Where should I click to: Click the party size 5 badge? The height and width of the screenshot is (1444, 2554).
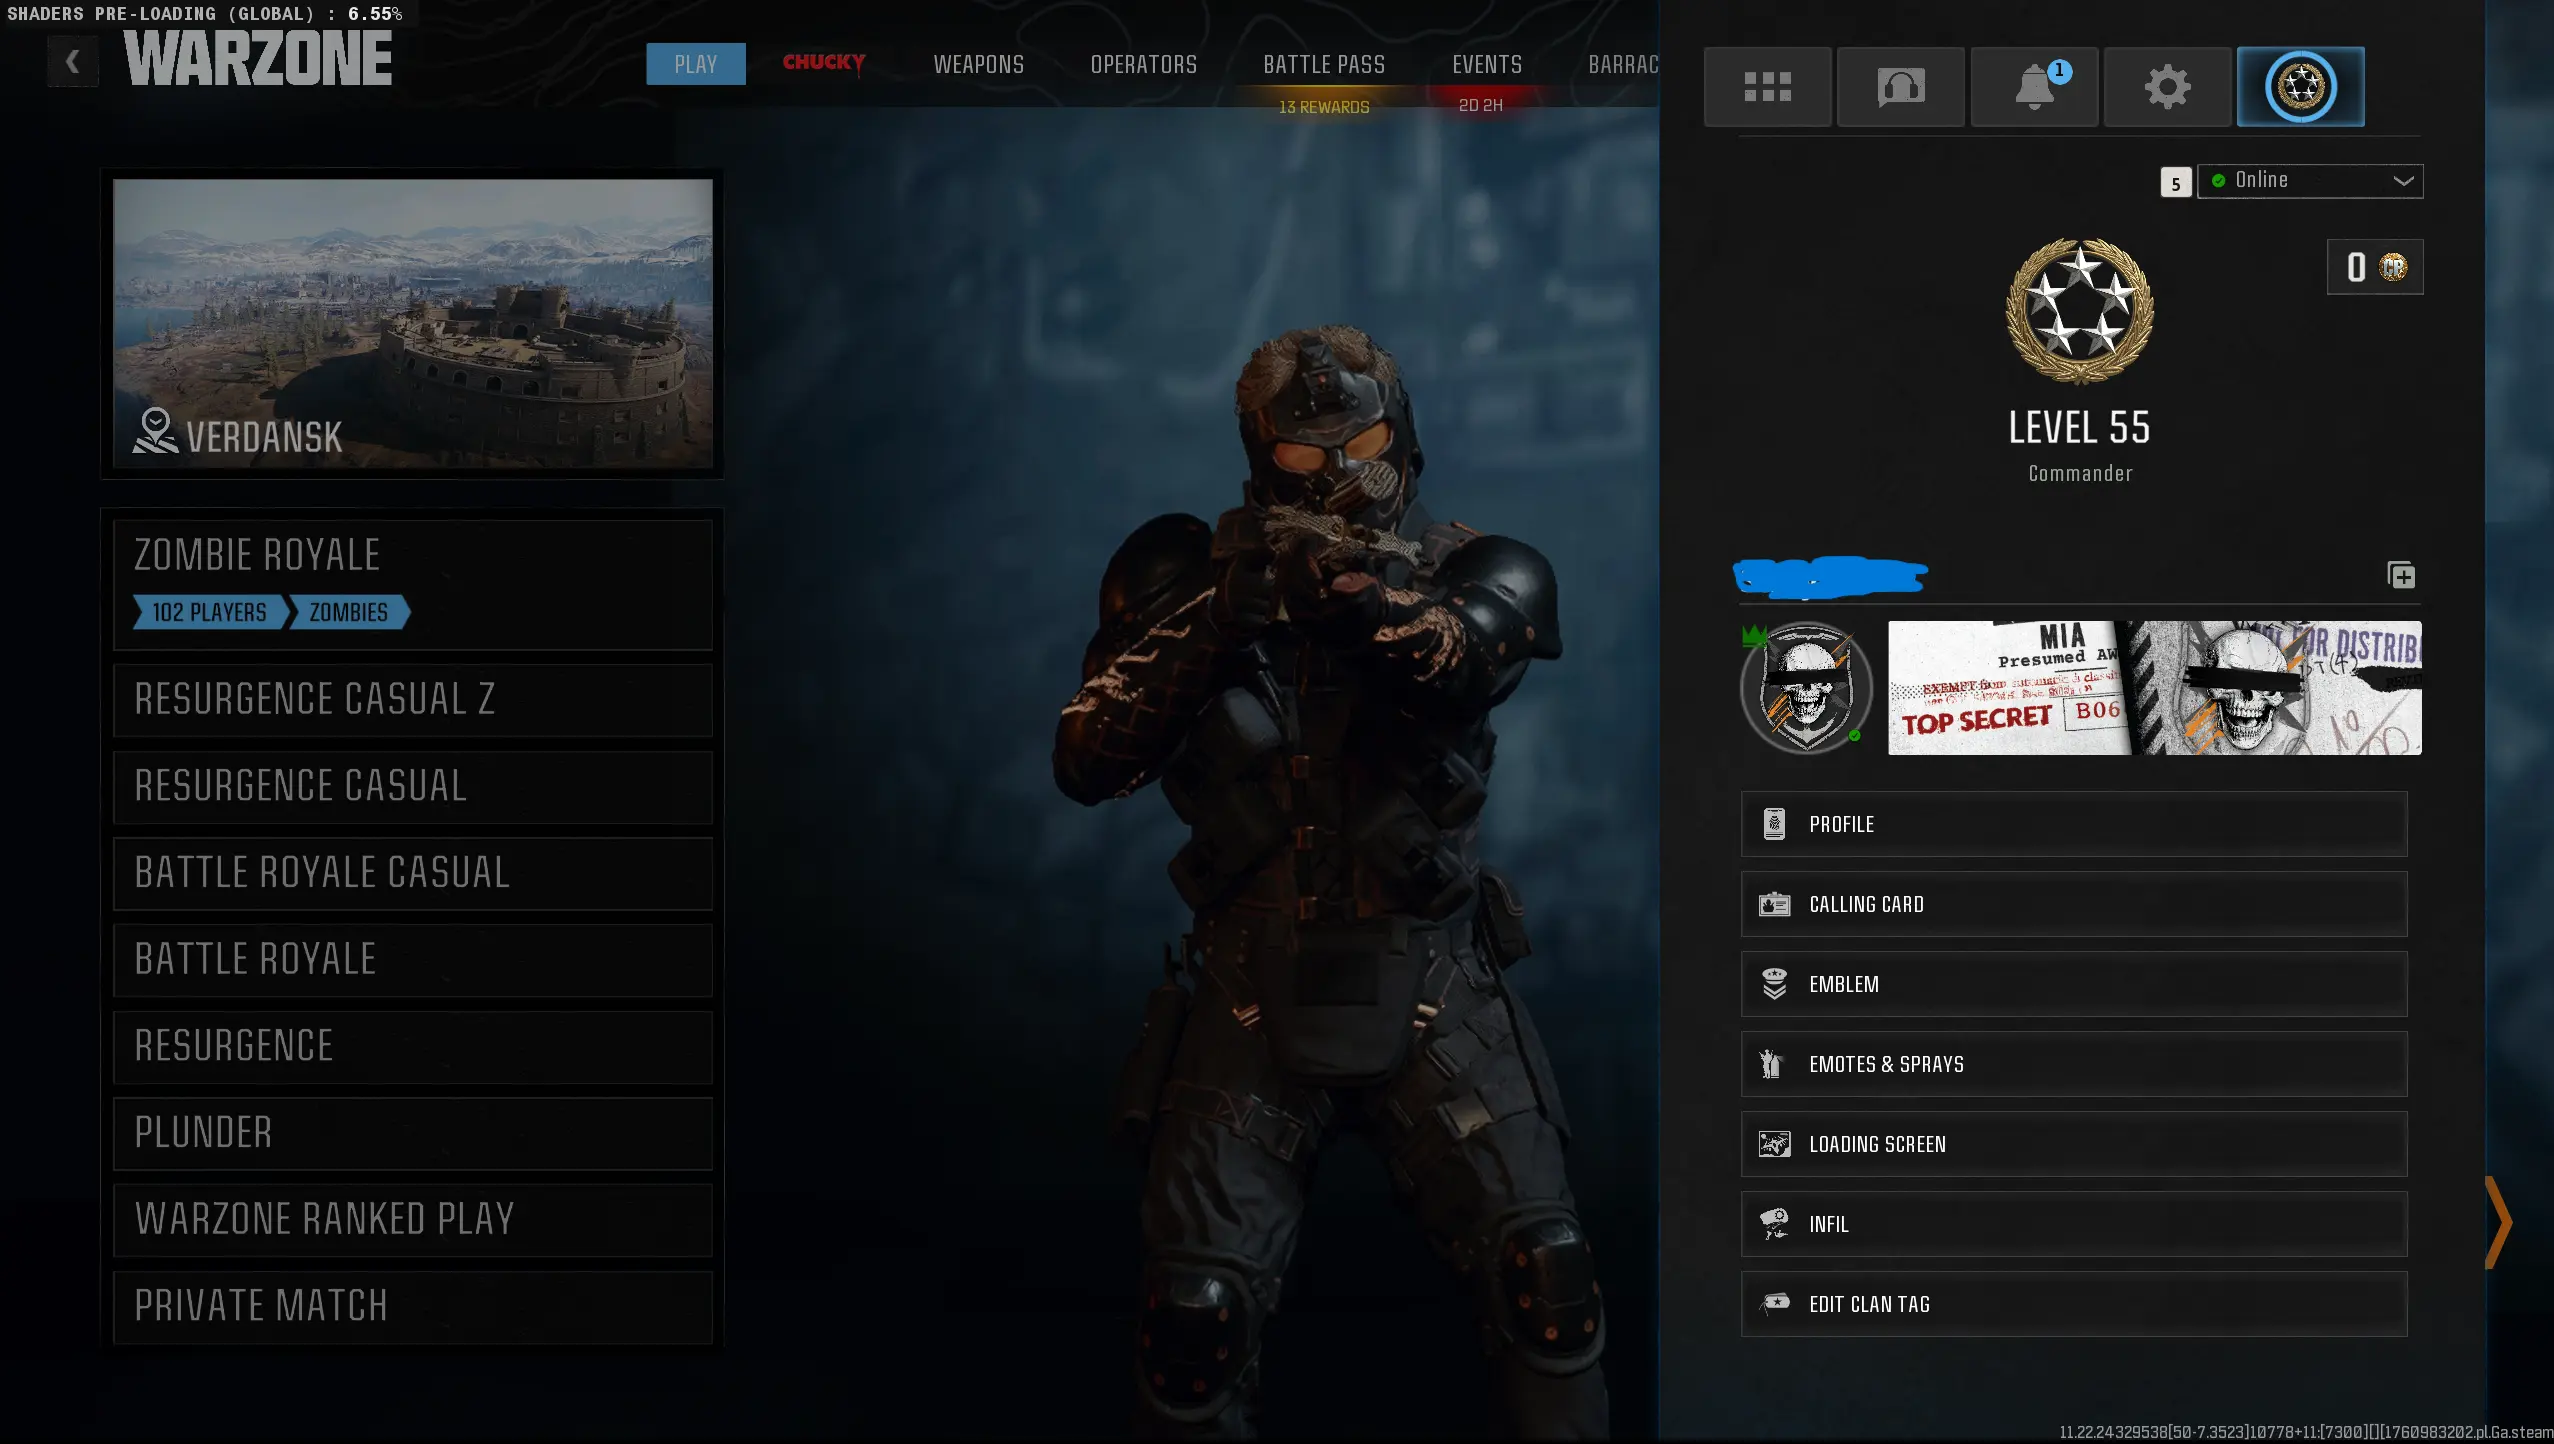point(2175,183)
